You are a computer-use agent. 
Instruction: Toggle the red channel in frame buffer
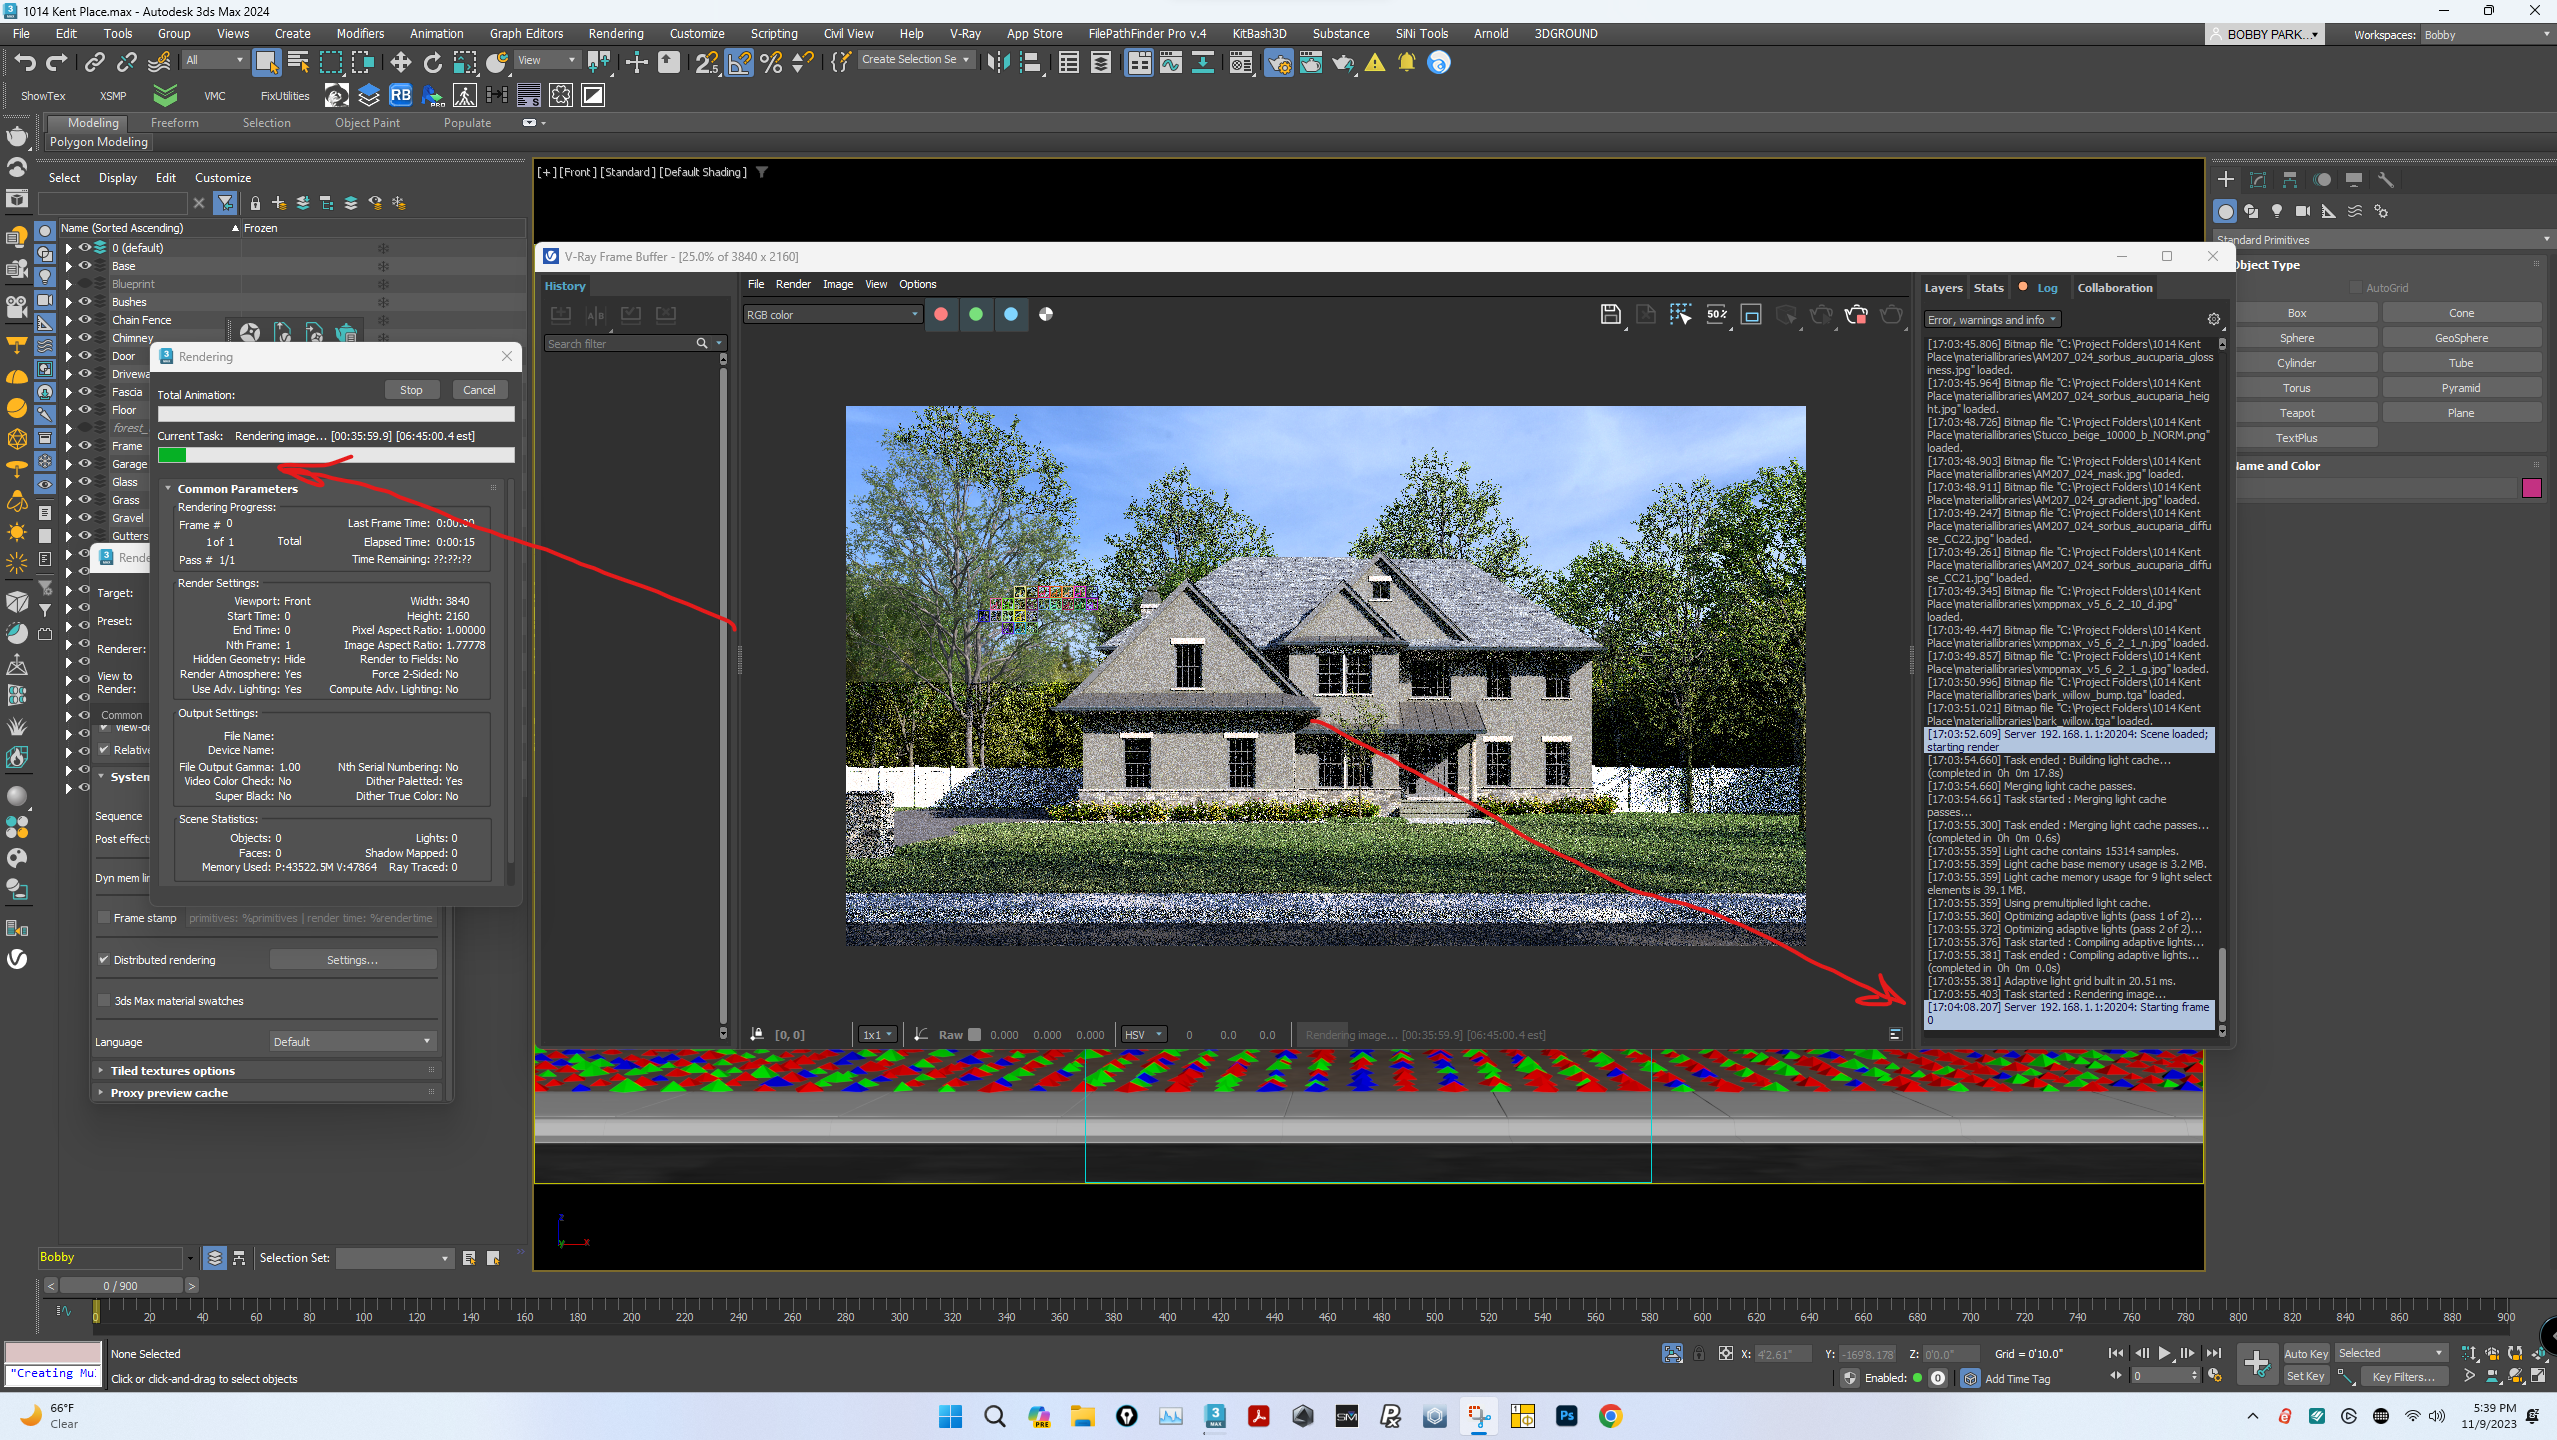(x=941, y=314)
